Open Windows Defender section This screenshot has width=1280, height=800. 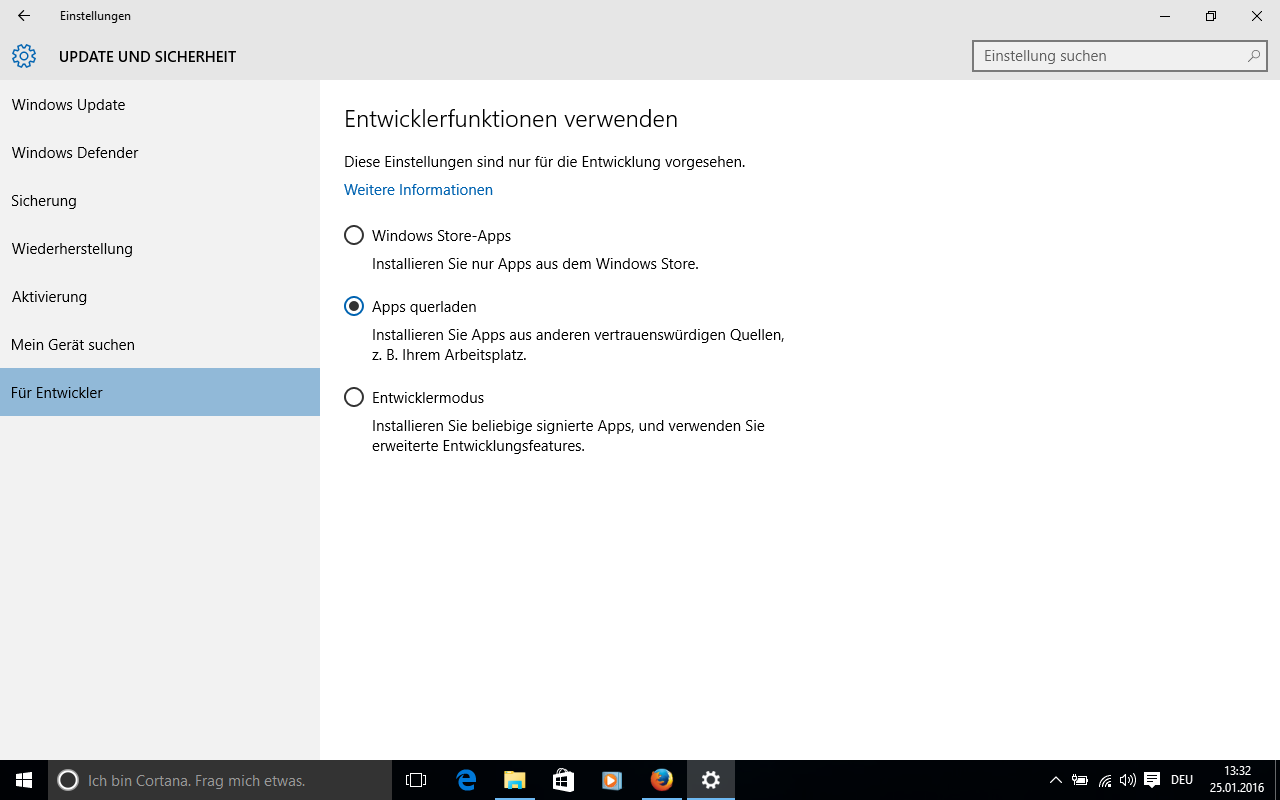coord(160,153)
